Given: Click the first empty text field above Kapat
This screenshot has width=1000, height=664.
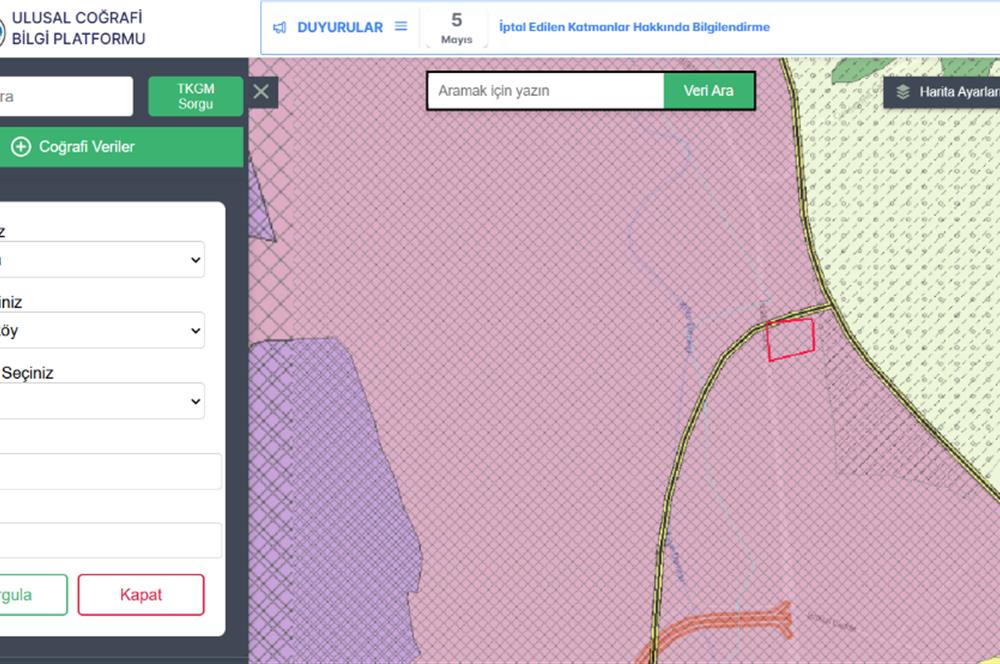Looking at the screenshot, I should 110,471.
